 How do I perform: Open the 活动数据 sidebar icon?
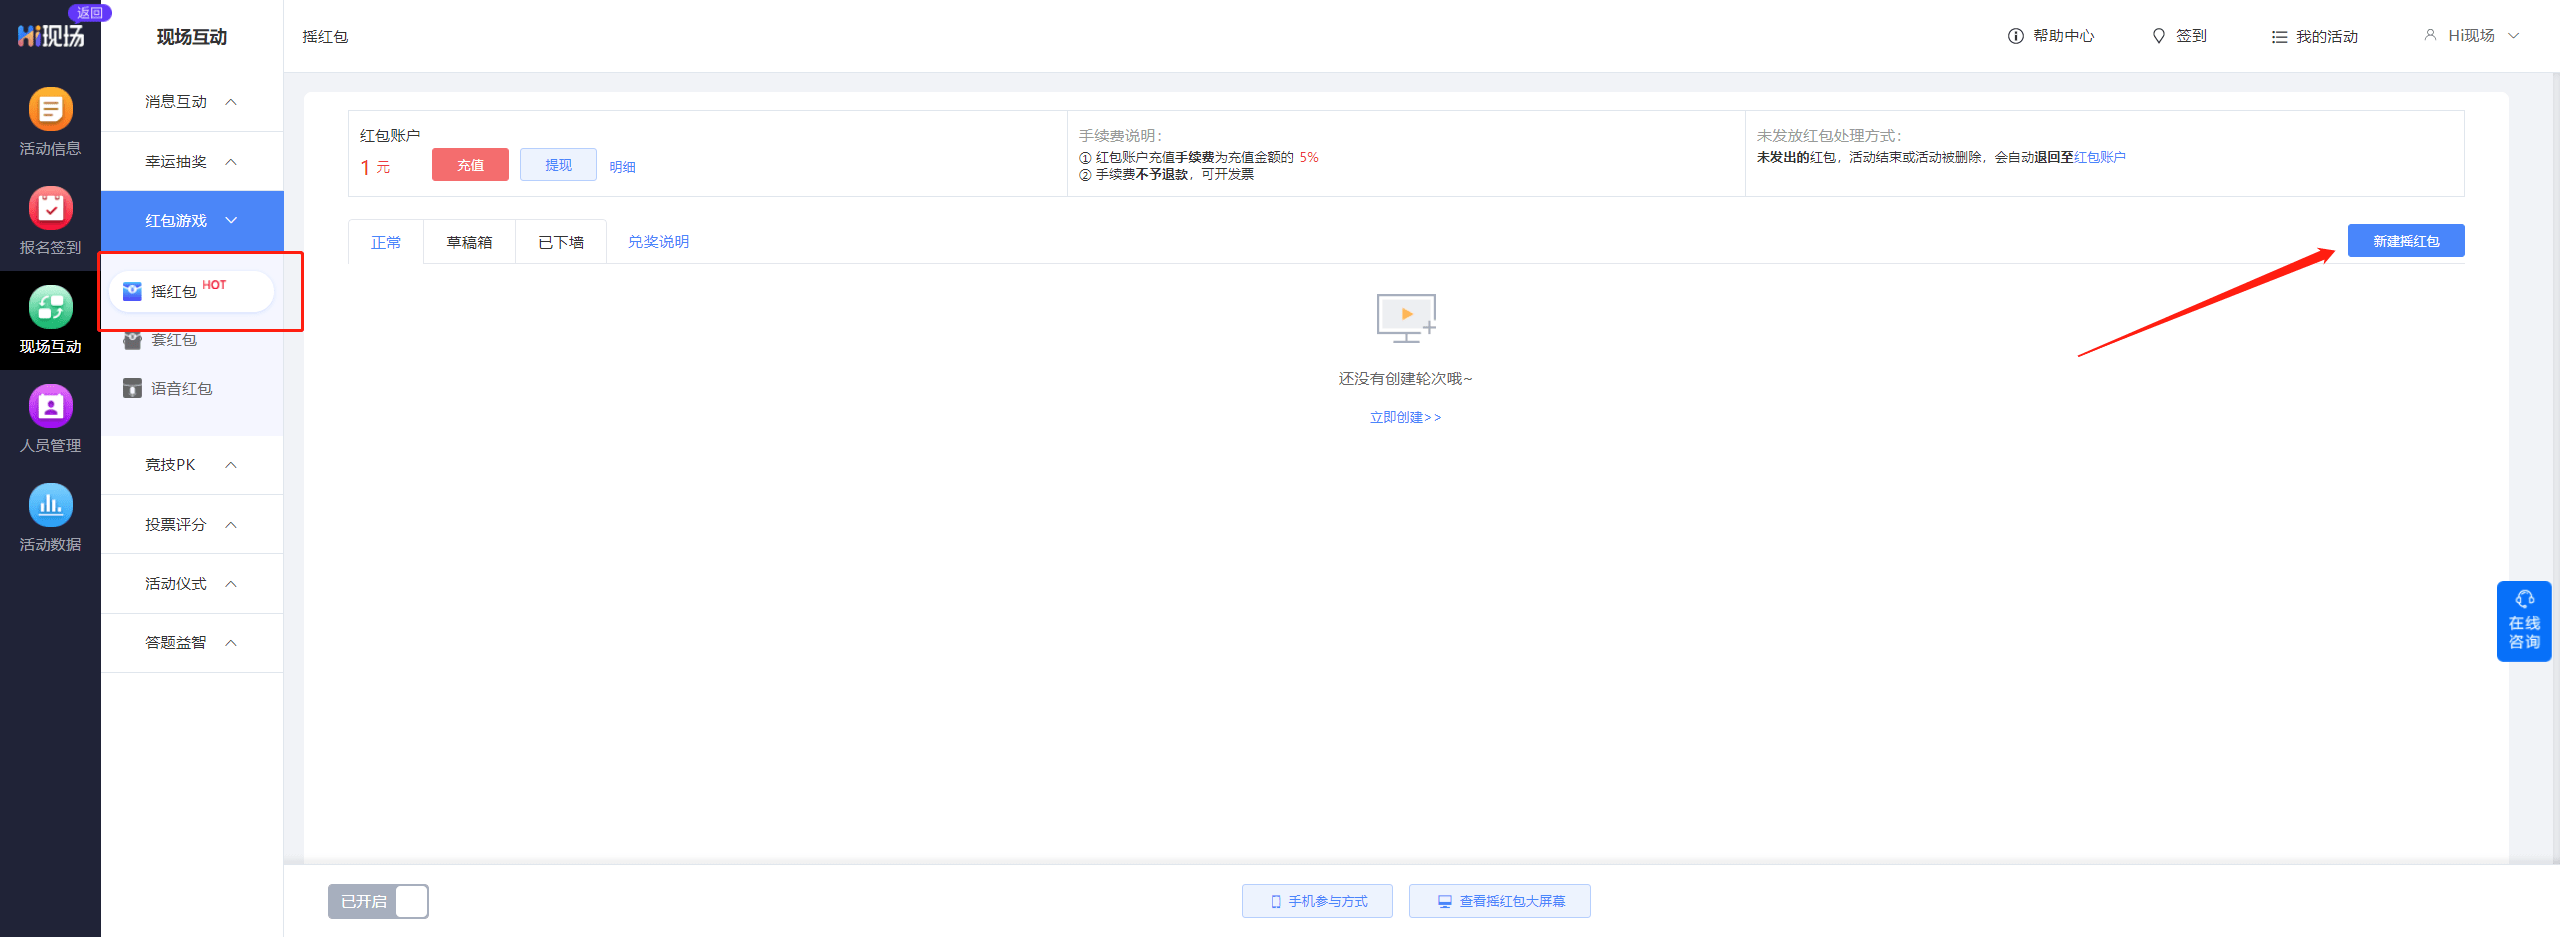pyautogui.click(x=50, y=506)
